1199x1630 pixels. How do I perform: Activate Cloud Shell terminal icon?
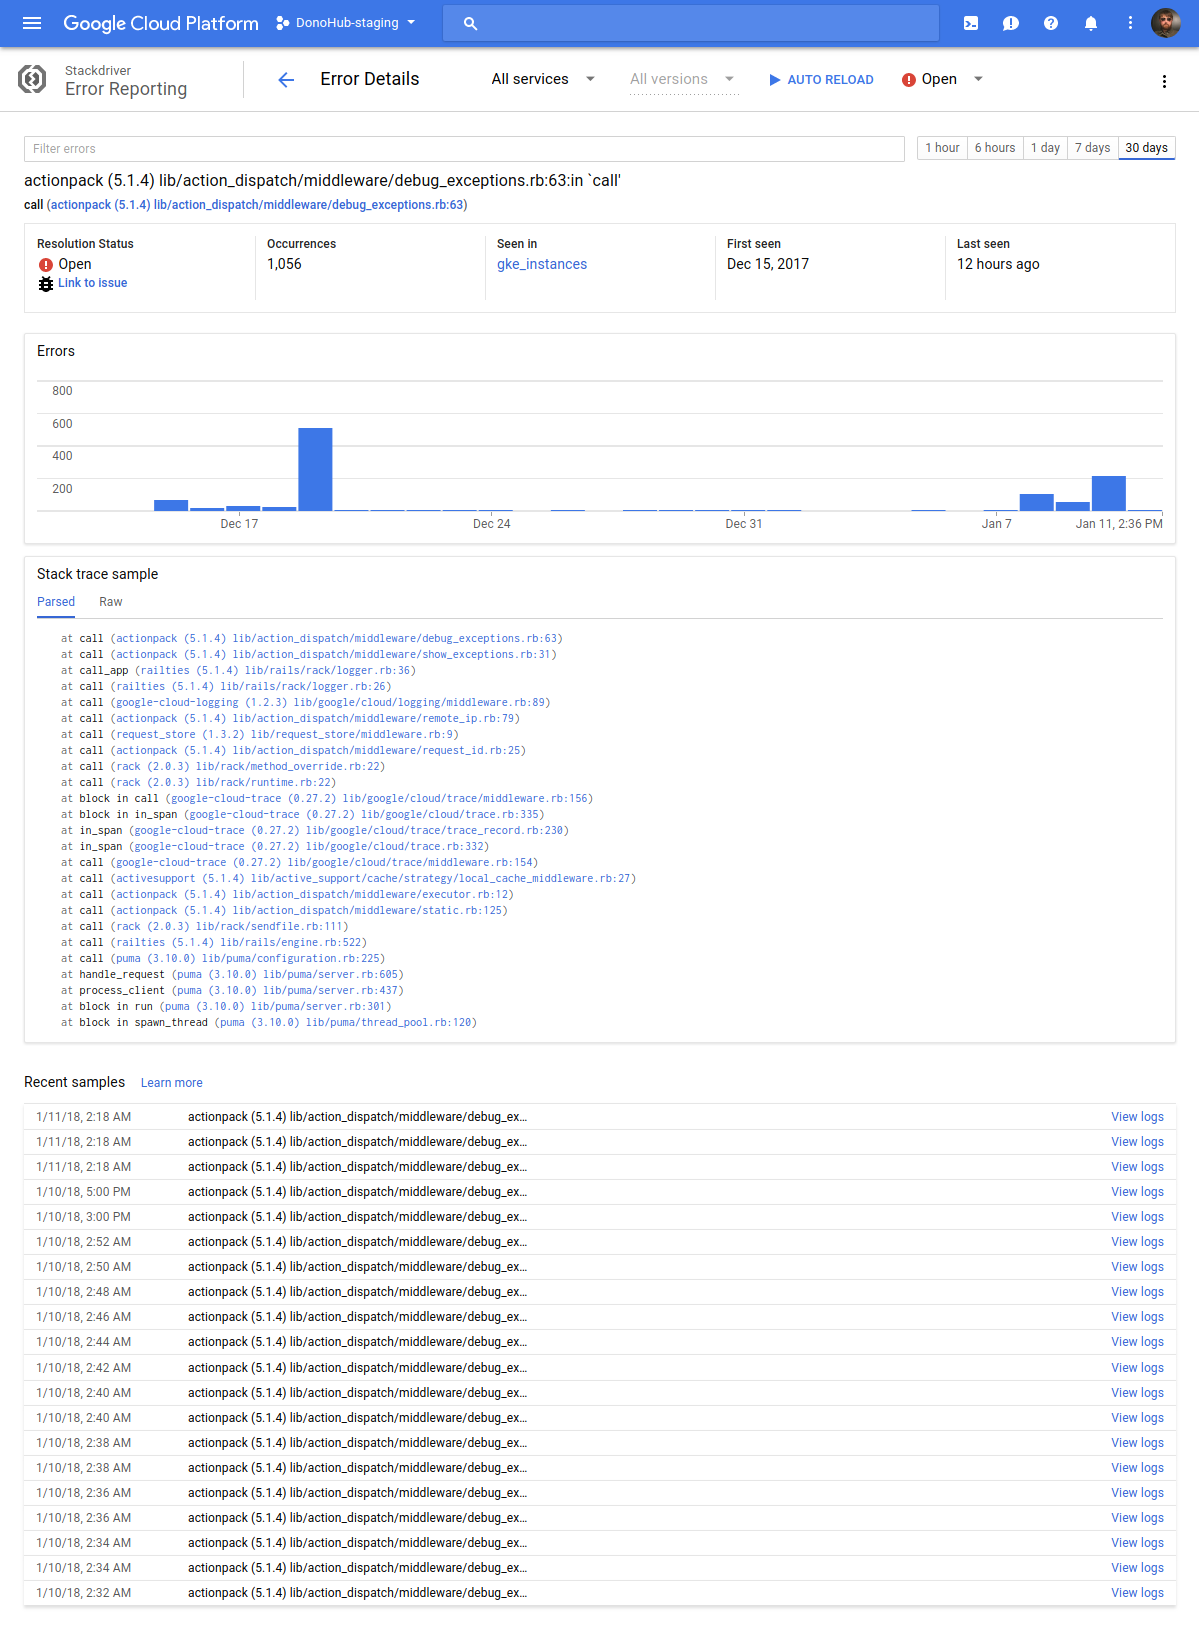pyautogui.click(x=970, y=23)
